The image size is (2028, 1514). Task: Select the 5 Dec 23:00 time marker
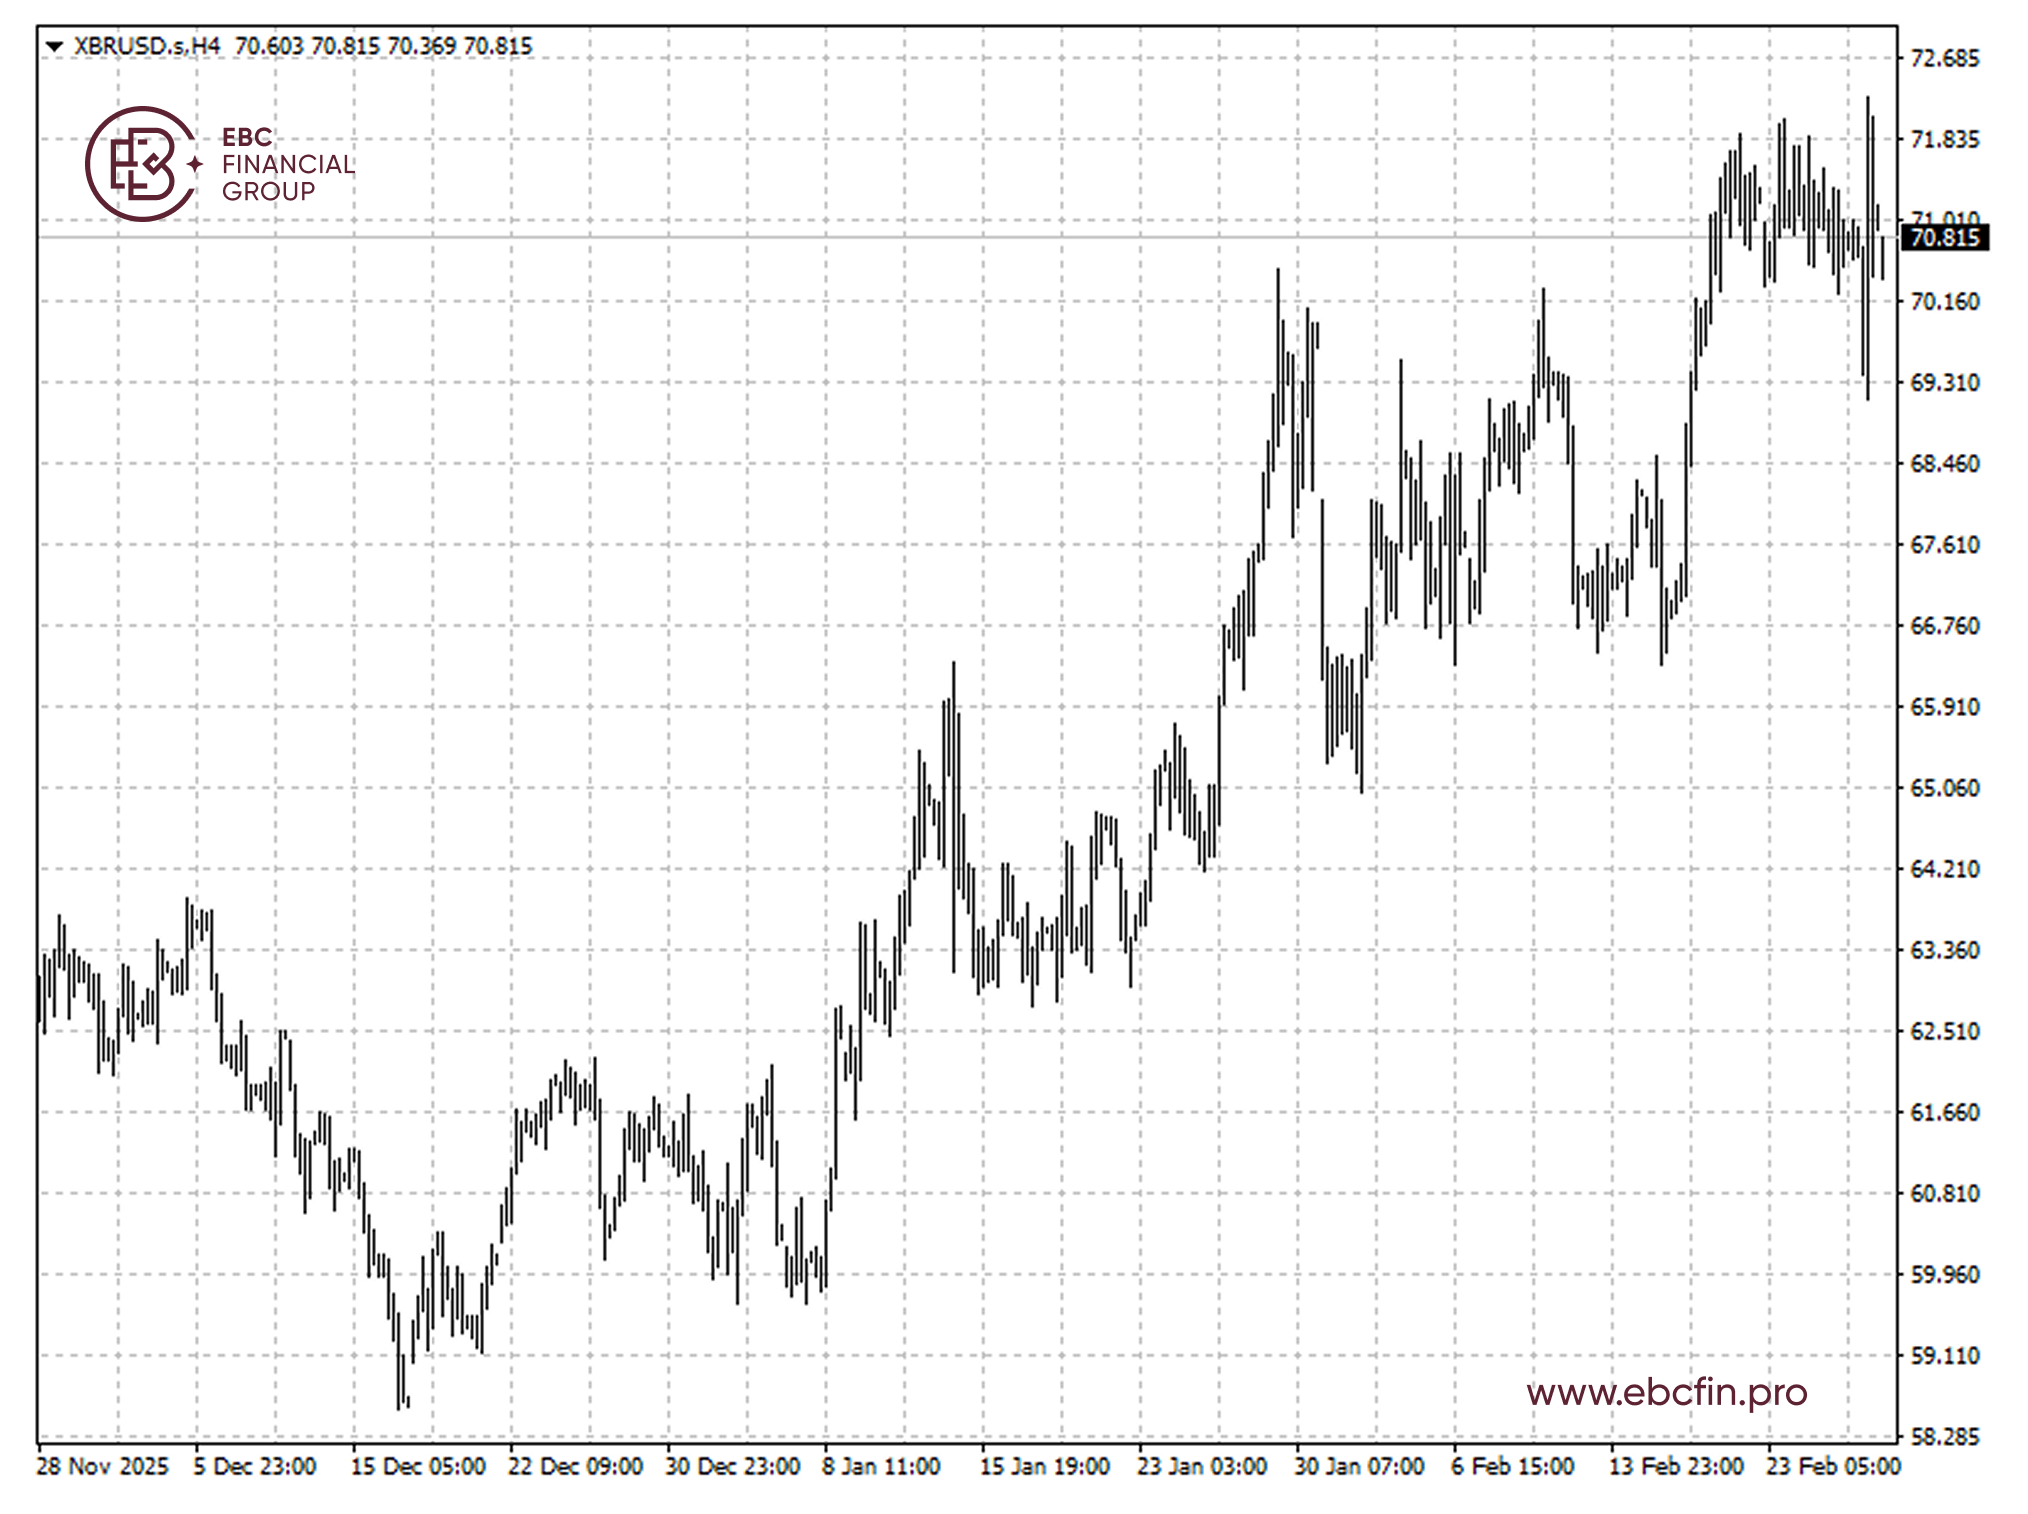[255, 1466]
